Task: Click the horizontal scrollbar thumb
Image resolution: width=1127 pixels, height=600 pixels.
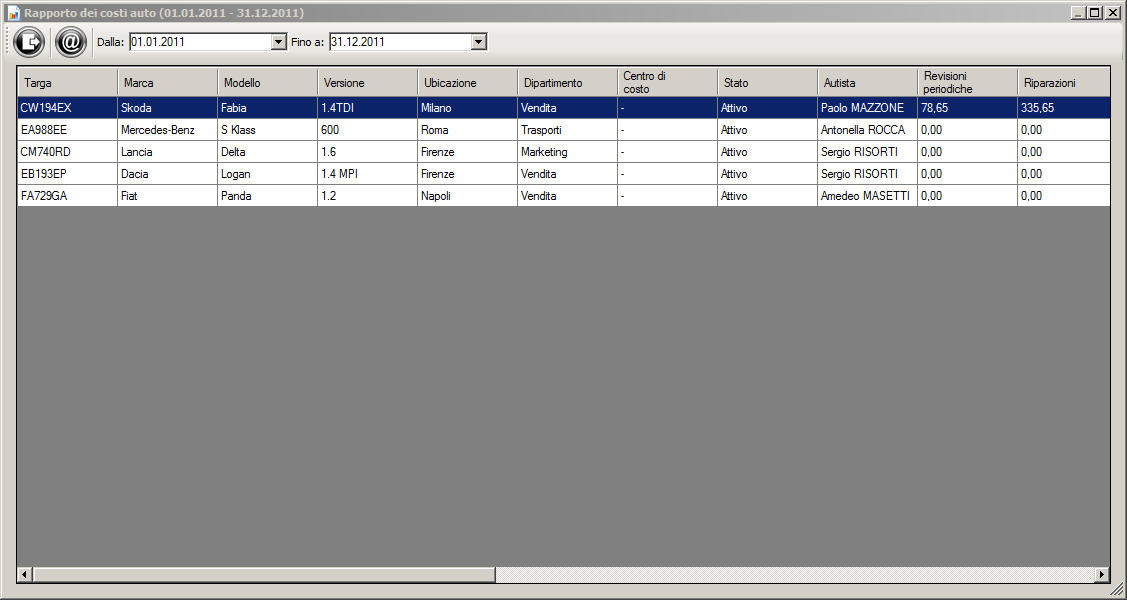Action: click(x=264, y=574)
